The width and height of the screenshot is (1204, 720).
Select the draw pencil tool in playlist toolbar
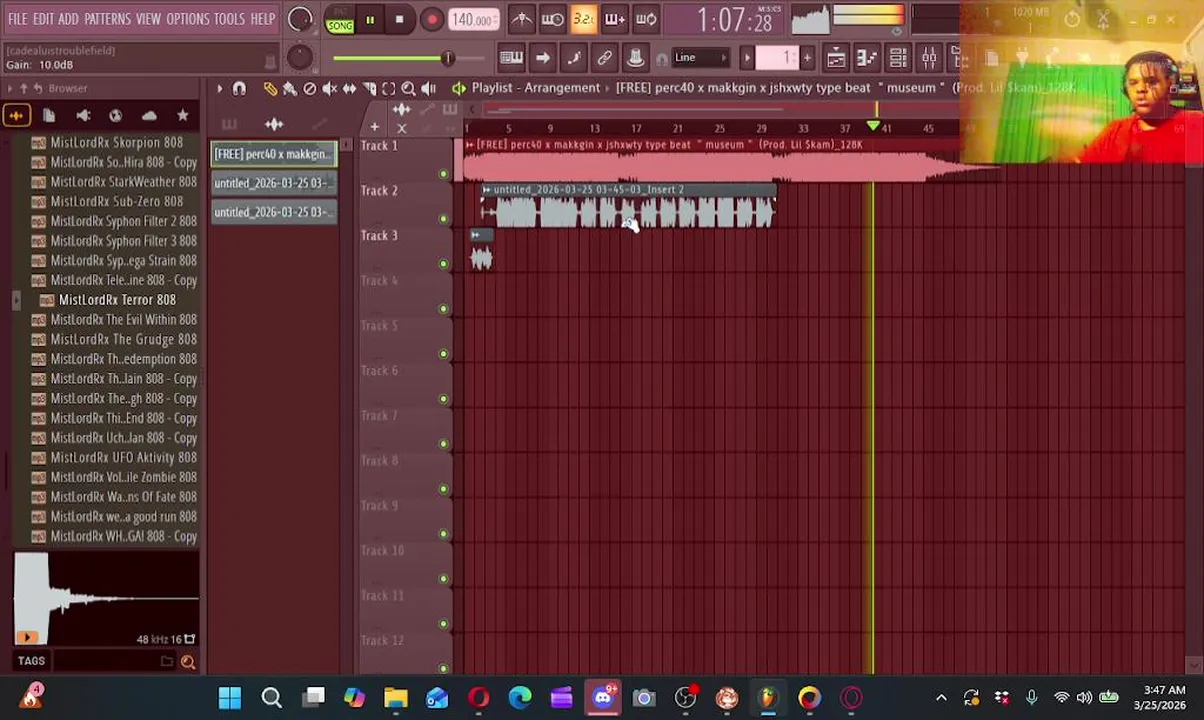(270, 89)
